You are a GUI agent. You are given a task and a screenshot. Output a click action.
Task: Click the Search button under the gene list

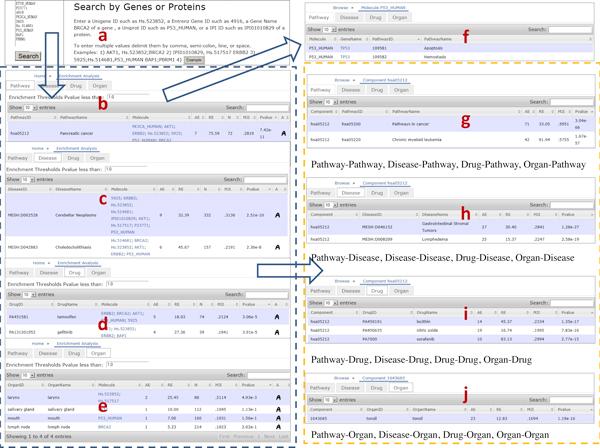point(29,56)
